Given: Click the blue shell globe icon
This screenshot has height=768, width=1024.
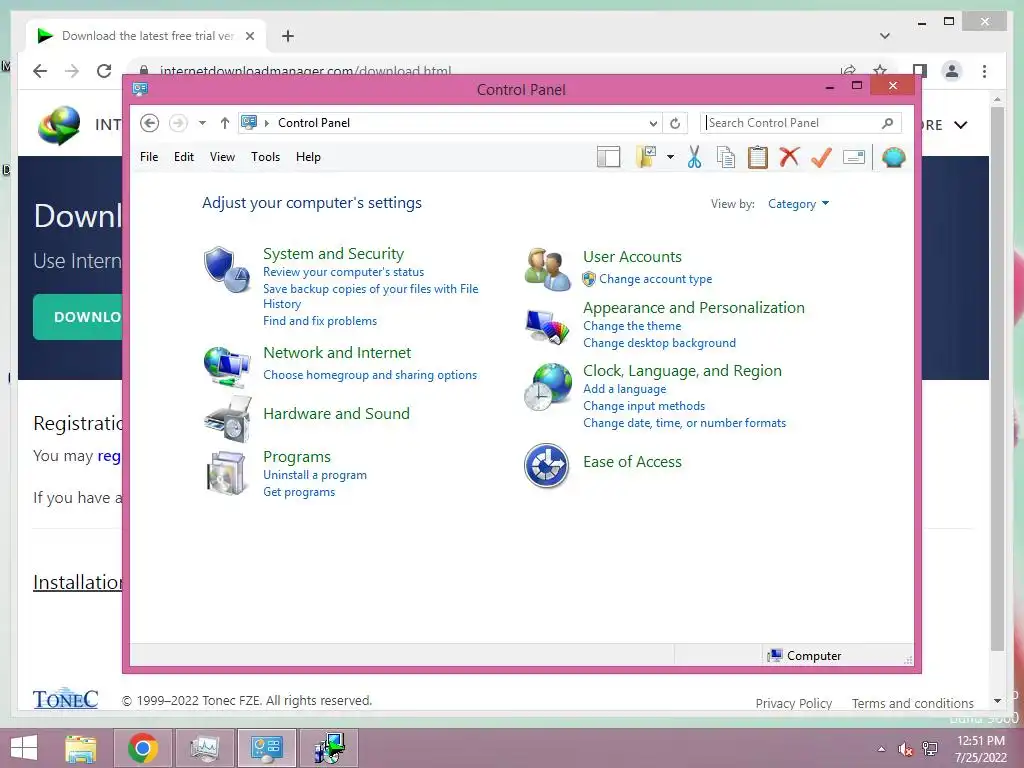Looking at the screenshot, I should pos(893,157).
